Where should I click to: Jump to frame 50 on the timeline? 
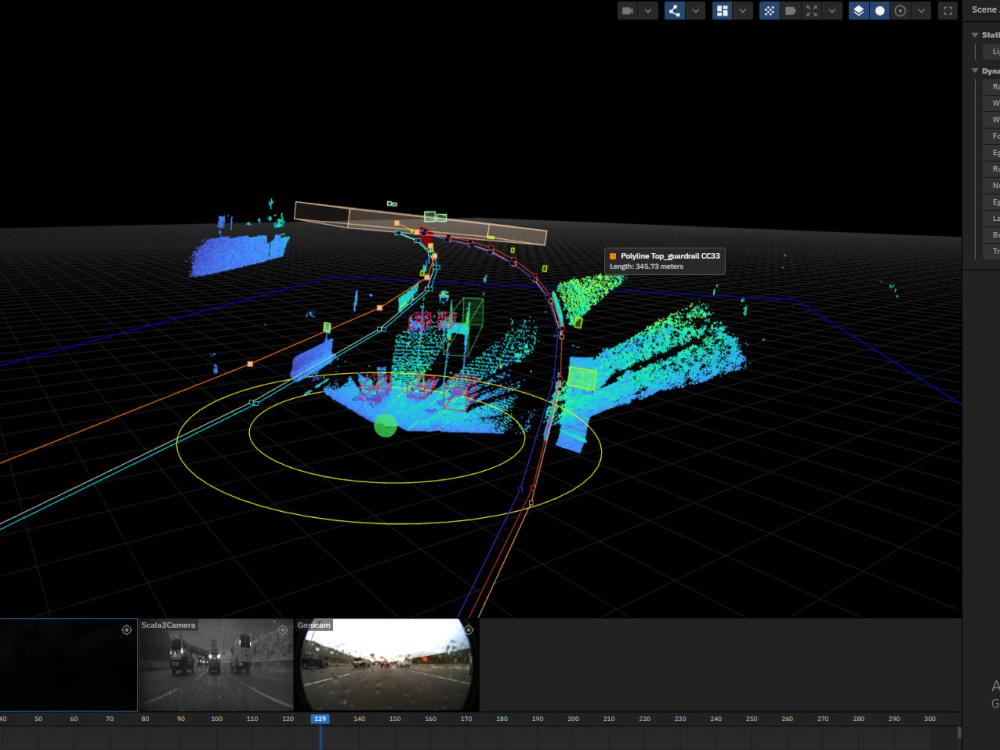tap(38, 719)
